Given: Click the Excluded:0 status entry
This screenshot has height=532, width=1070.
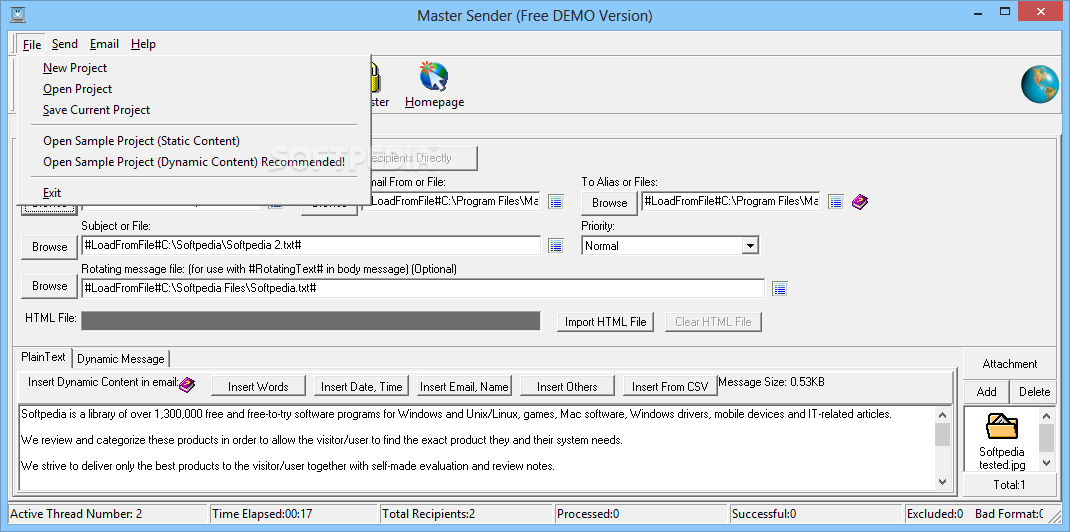Looking at the screenshot, I should pyautogui.click(x=935, y=514).
